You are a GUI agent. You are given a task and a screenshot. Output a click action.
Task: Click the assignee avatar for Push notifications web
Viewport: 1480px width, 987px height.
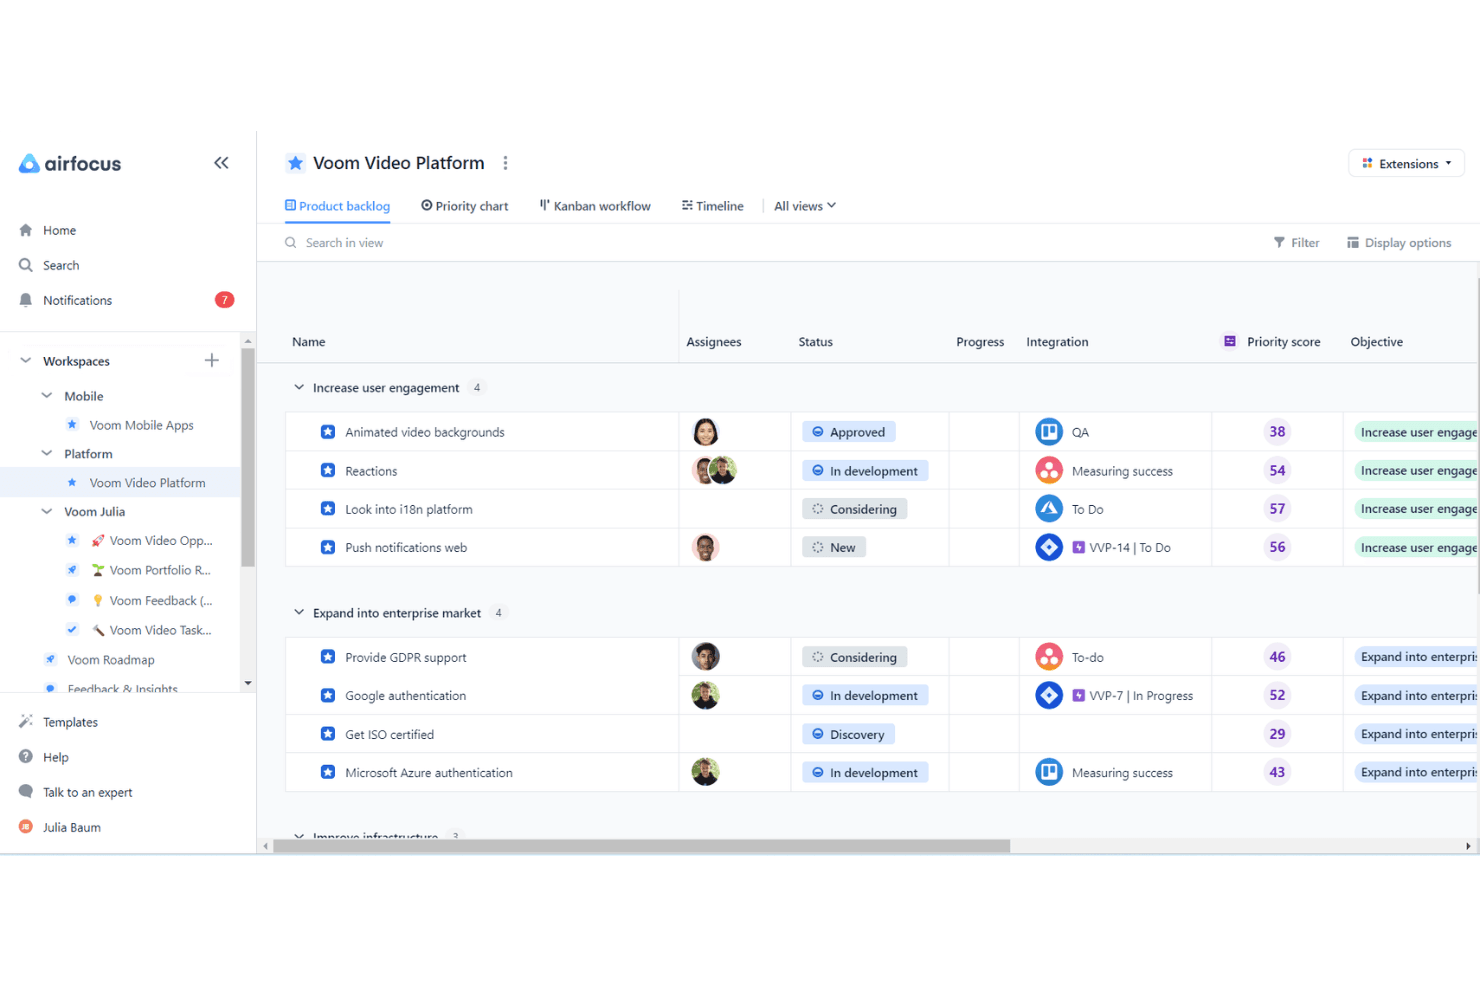pyautogui.click(x=705, y=547)
